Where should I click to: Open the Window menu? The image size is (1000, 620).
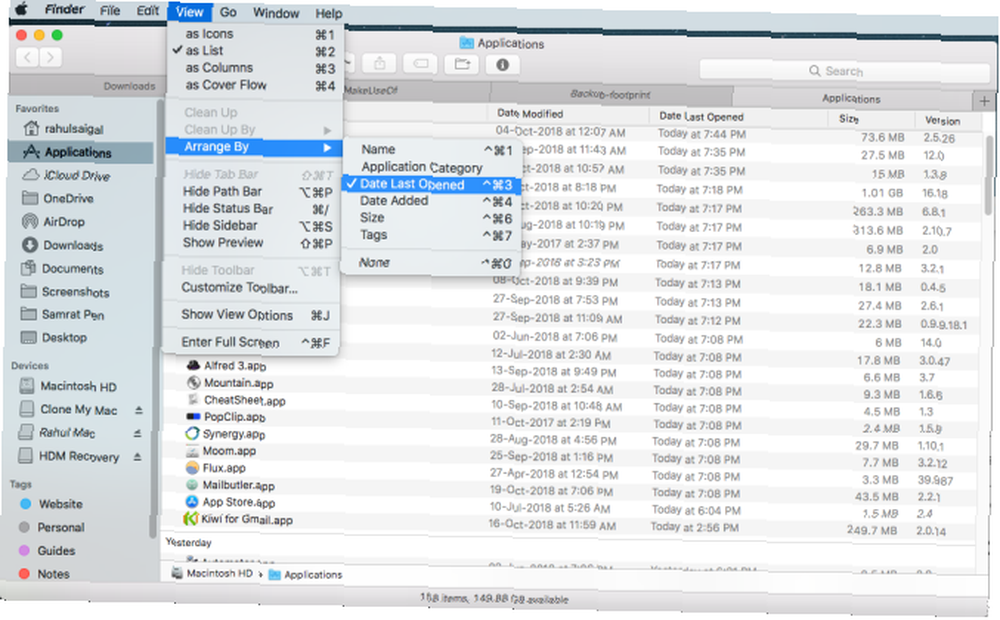pos(276,13)
